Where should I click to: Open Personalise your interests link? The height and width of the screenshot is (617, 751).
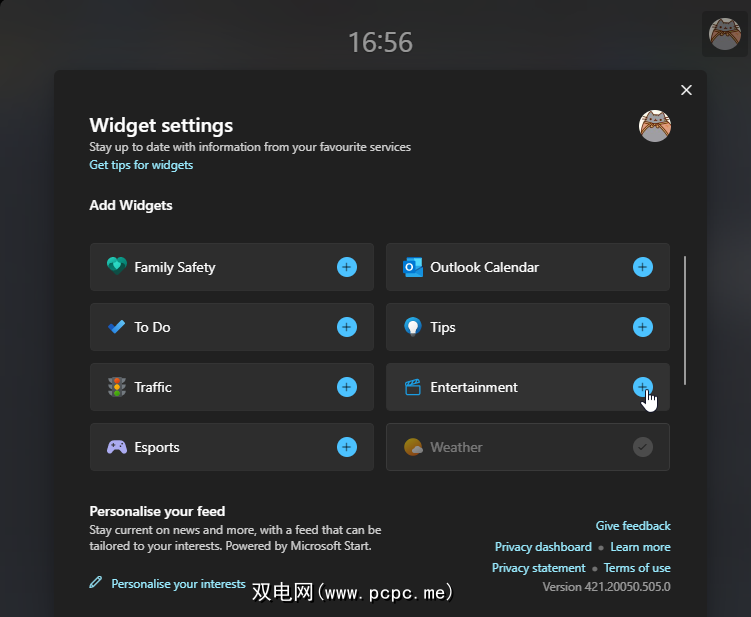click(178, 583)
